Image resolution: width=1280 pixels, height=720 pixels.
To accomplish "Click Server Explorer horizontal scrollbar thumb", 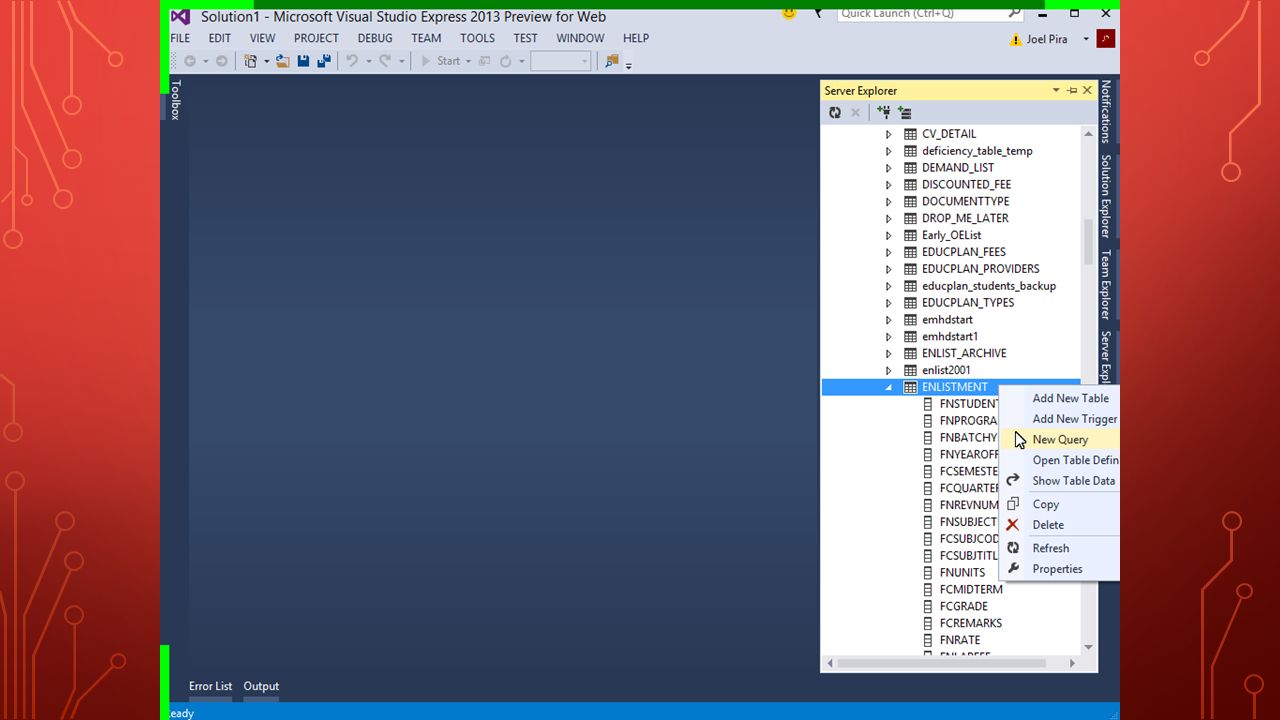I will 942,663.
